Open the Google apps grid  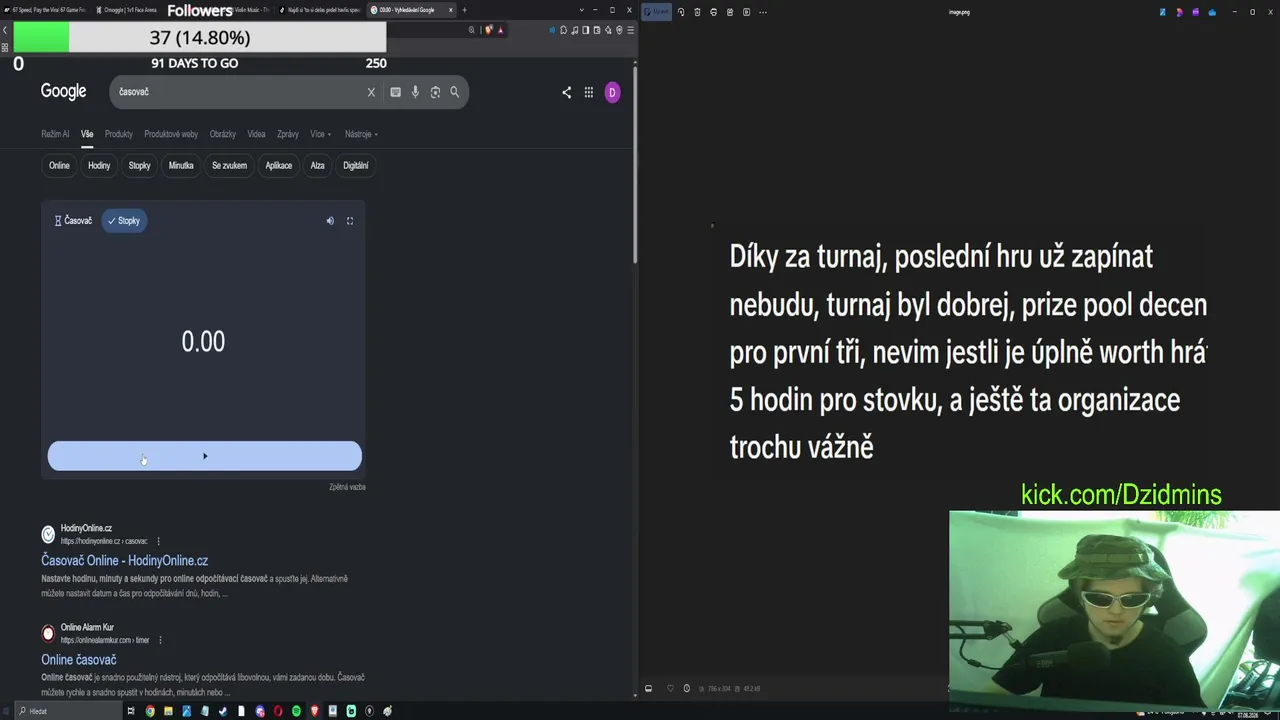click(589, 92)
